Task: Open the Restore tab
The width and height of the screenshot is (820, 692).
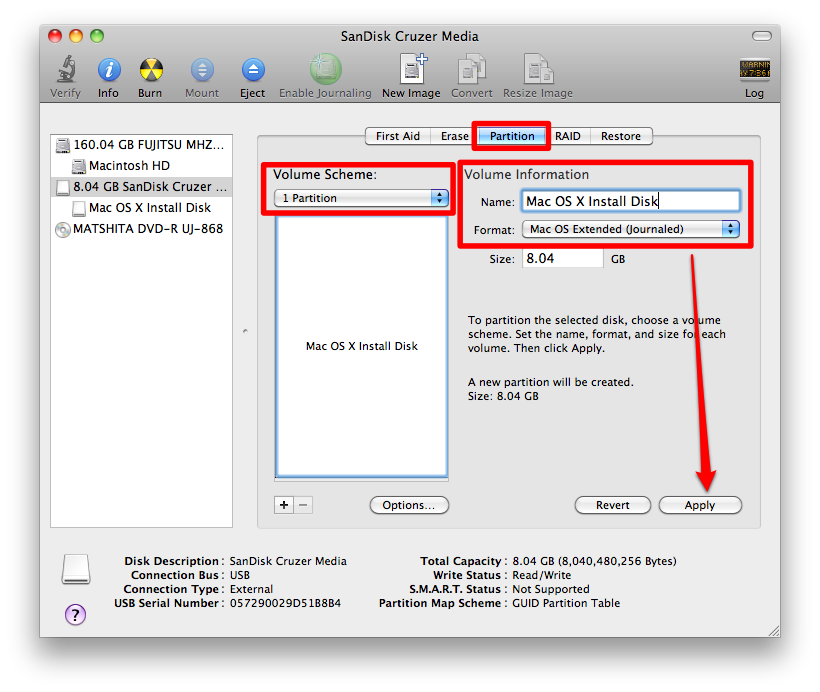Action: (x=621, y=136)
